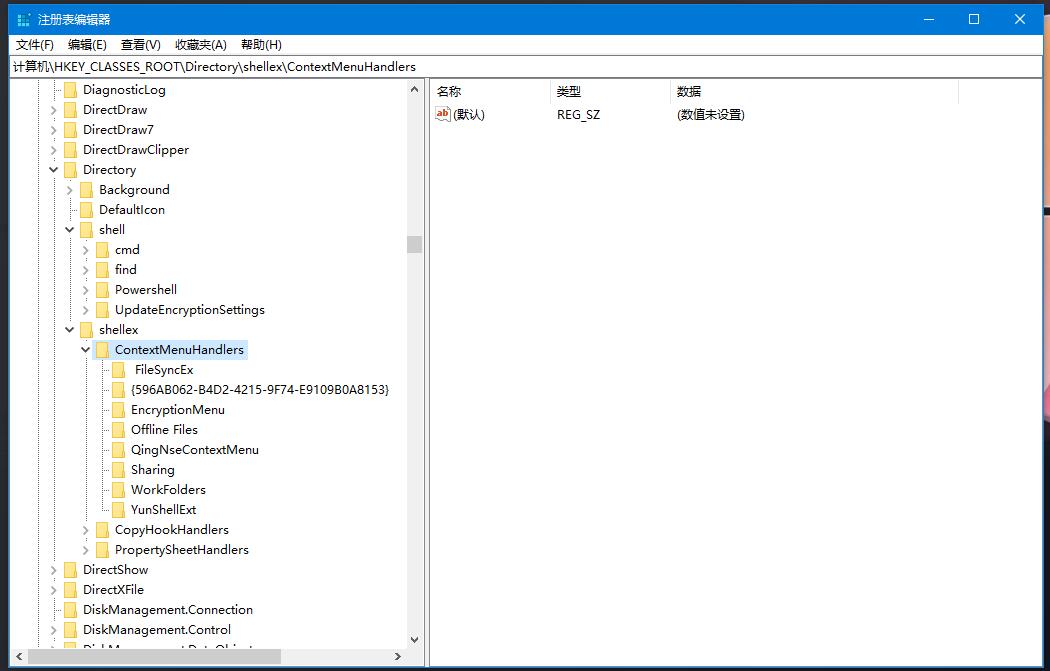Click the string value icon for (默认)
Viewport: 1050px width, 671px height.
coord(443,114)
